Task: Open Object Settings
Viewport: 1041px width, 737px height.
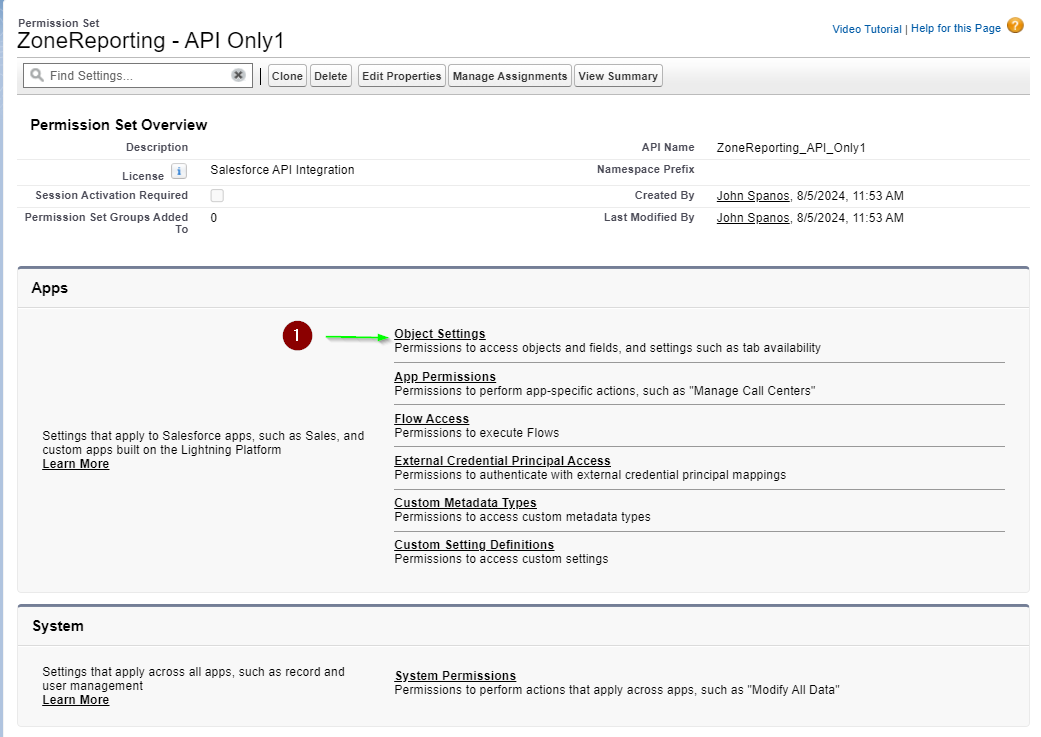Action: 440,333
